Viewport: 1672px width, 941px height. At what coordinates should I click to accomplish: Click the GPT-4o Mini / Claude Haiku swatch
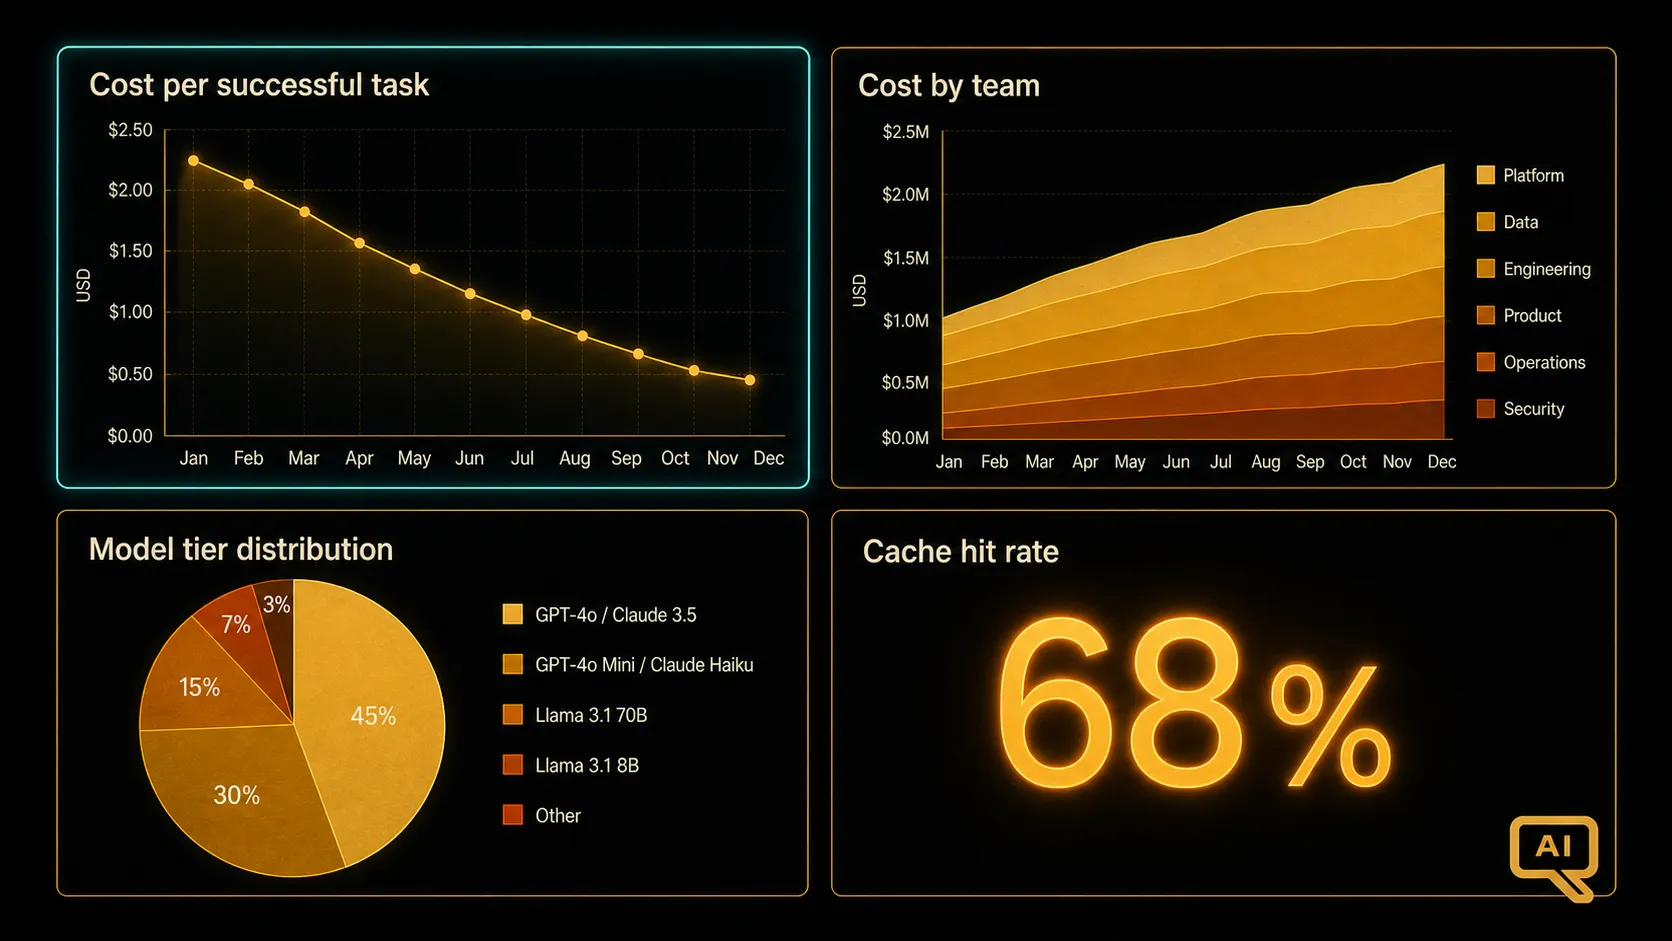(x=513, y=664)
